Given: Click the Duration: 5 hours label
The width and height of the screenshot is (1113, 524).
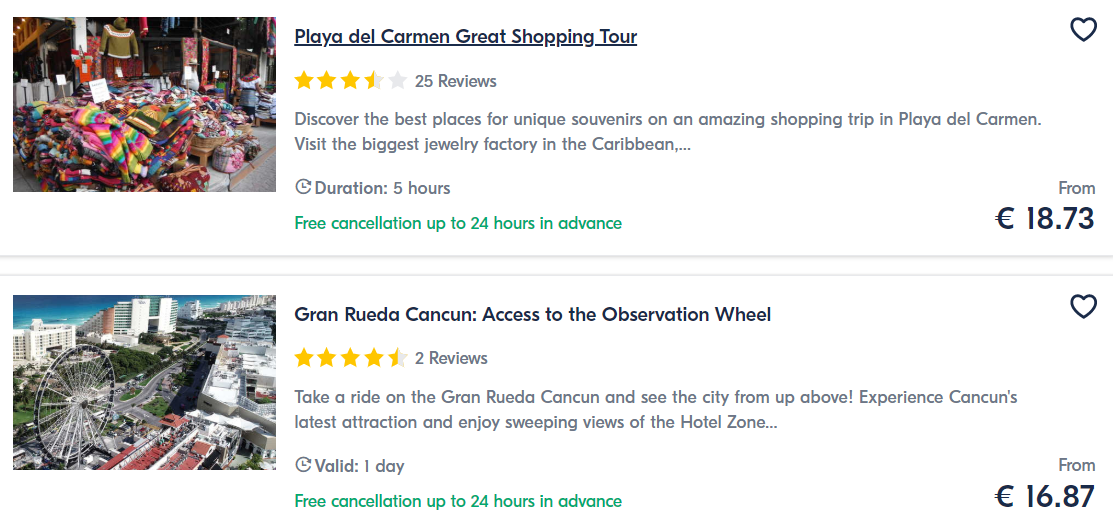Looking at the screenshot, I should click(383, 188).
